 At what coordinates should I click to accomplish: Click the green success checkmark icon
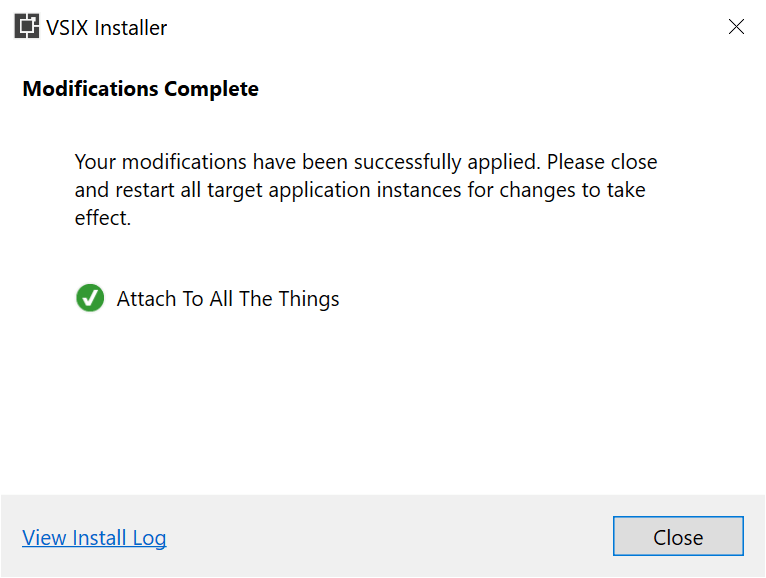tap(90, 298)
